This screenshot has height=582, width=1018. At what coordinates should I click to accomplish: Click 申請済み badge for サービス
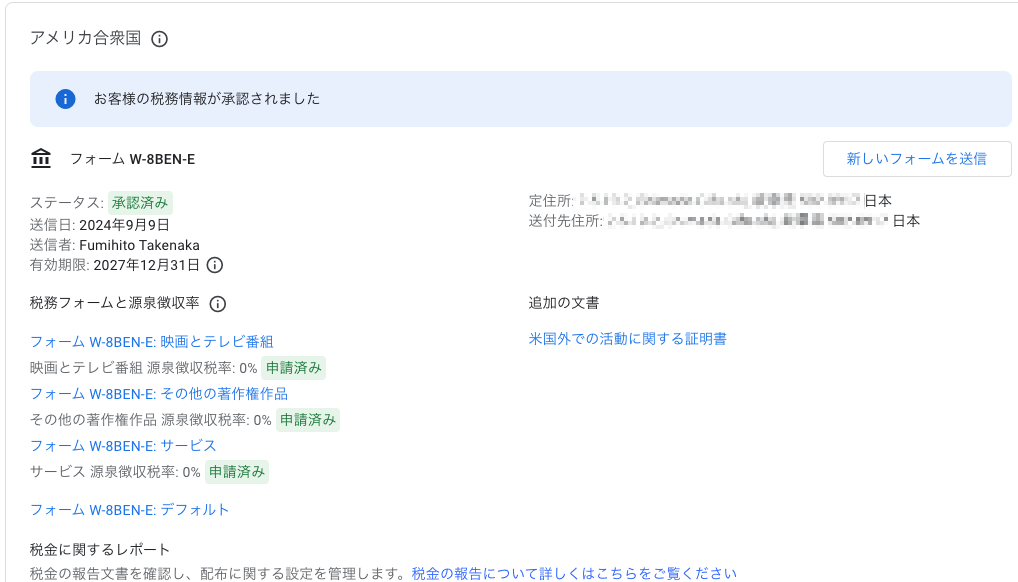point(237,472)
